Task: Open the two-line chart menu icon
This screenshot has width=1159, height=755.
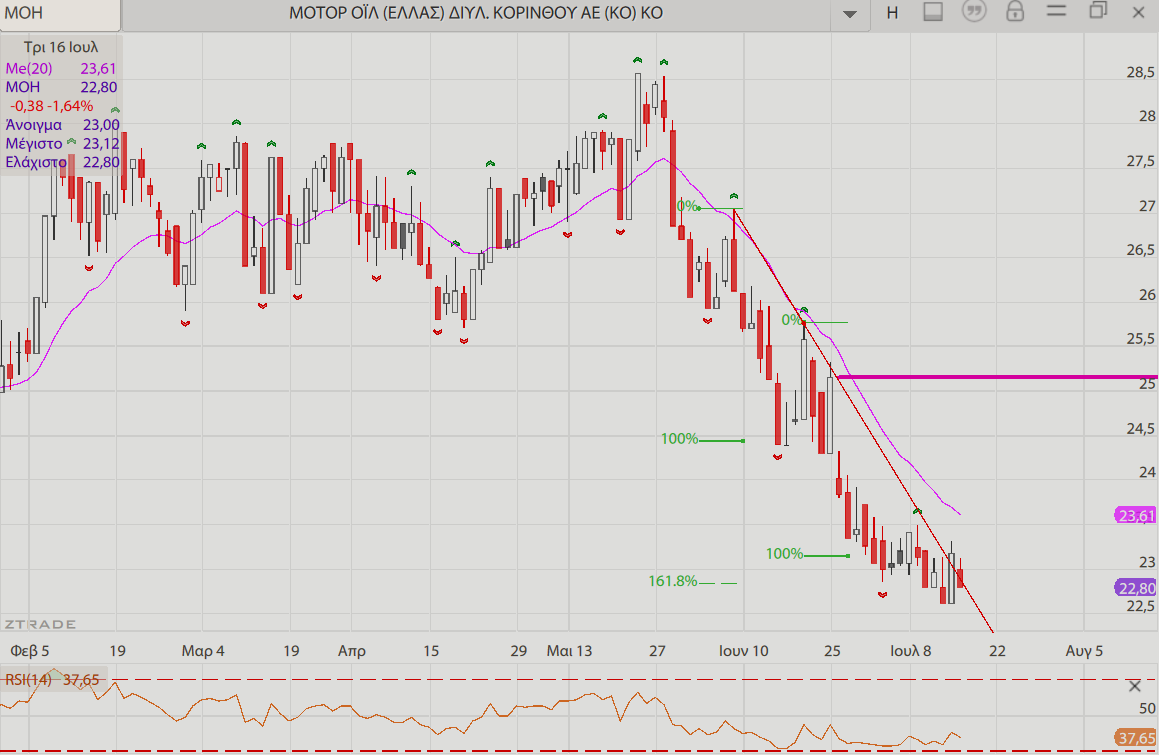Action: point(1056,11)
